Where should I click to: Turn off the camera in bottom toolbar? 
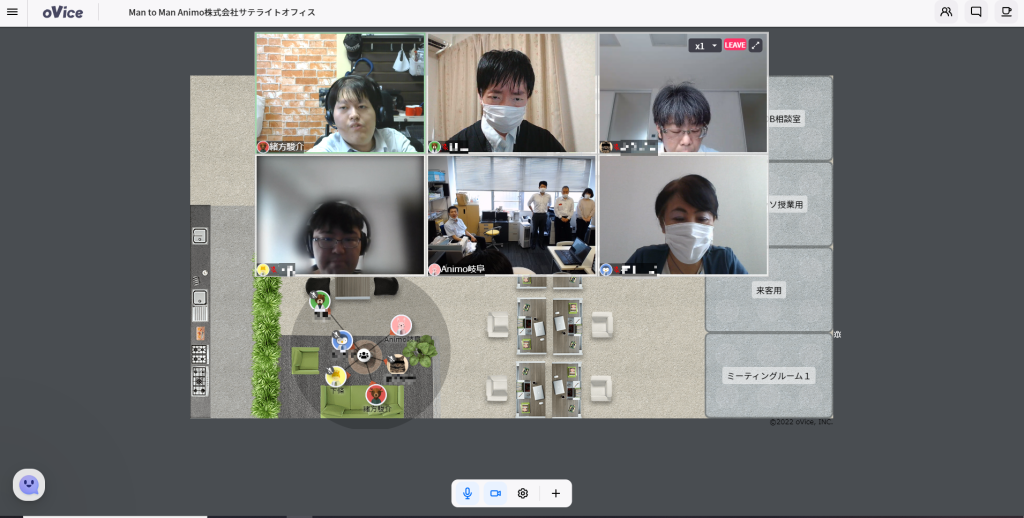[495, 493]
